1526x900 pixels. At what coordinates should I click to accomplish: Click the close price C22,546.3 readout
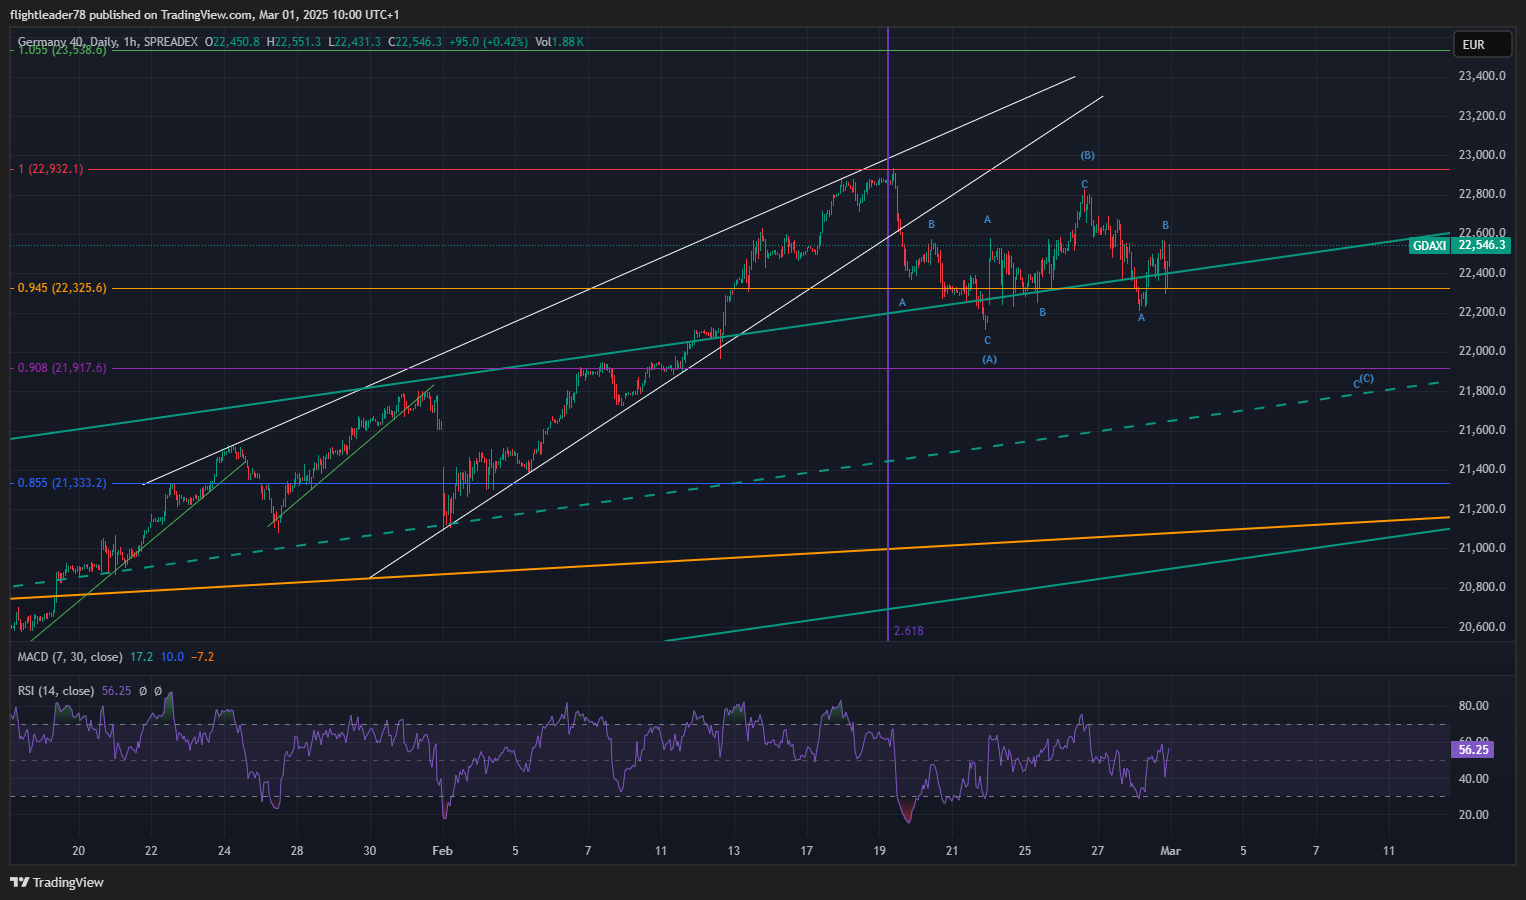415,42
